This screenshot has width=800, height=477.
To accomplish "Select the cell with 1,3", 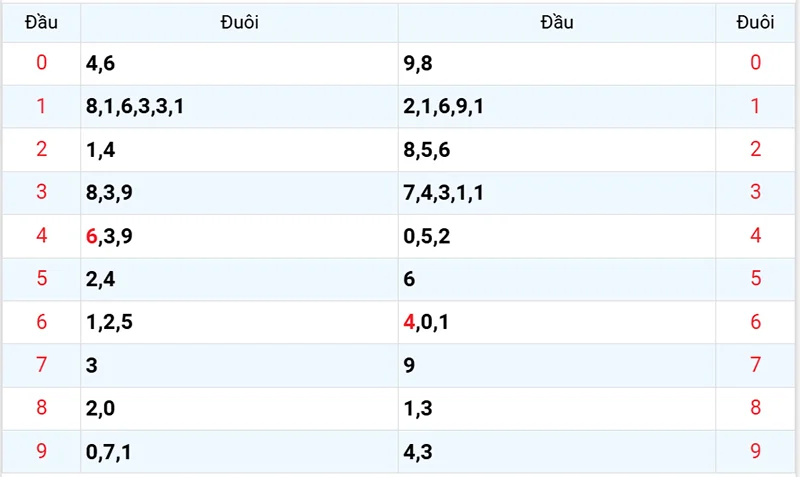I will 418,409.
